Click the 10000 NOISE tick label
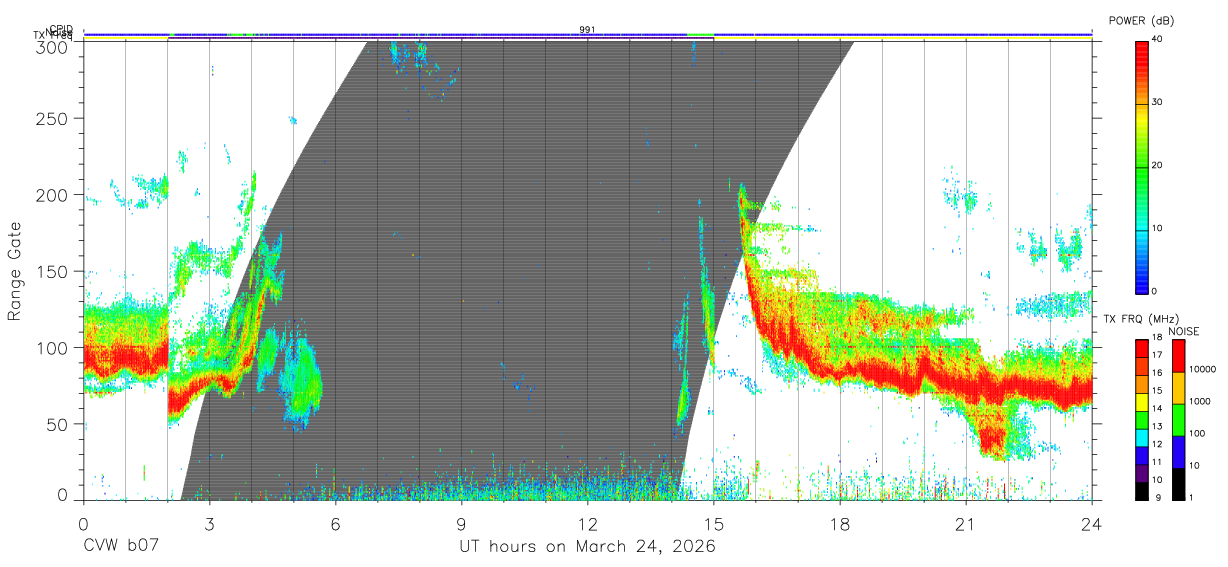 coord(1202,369)
